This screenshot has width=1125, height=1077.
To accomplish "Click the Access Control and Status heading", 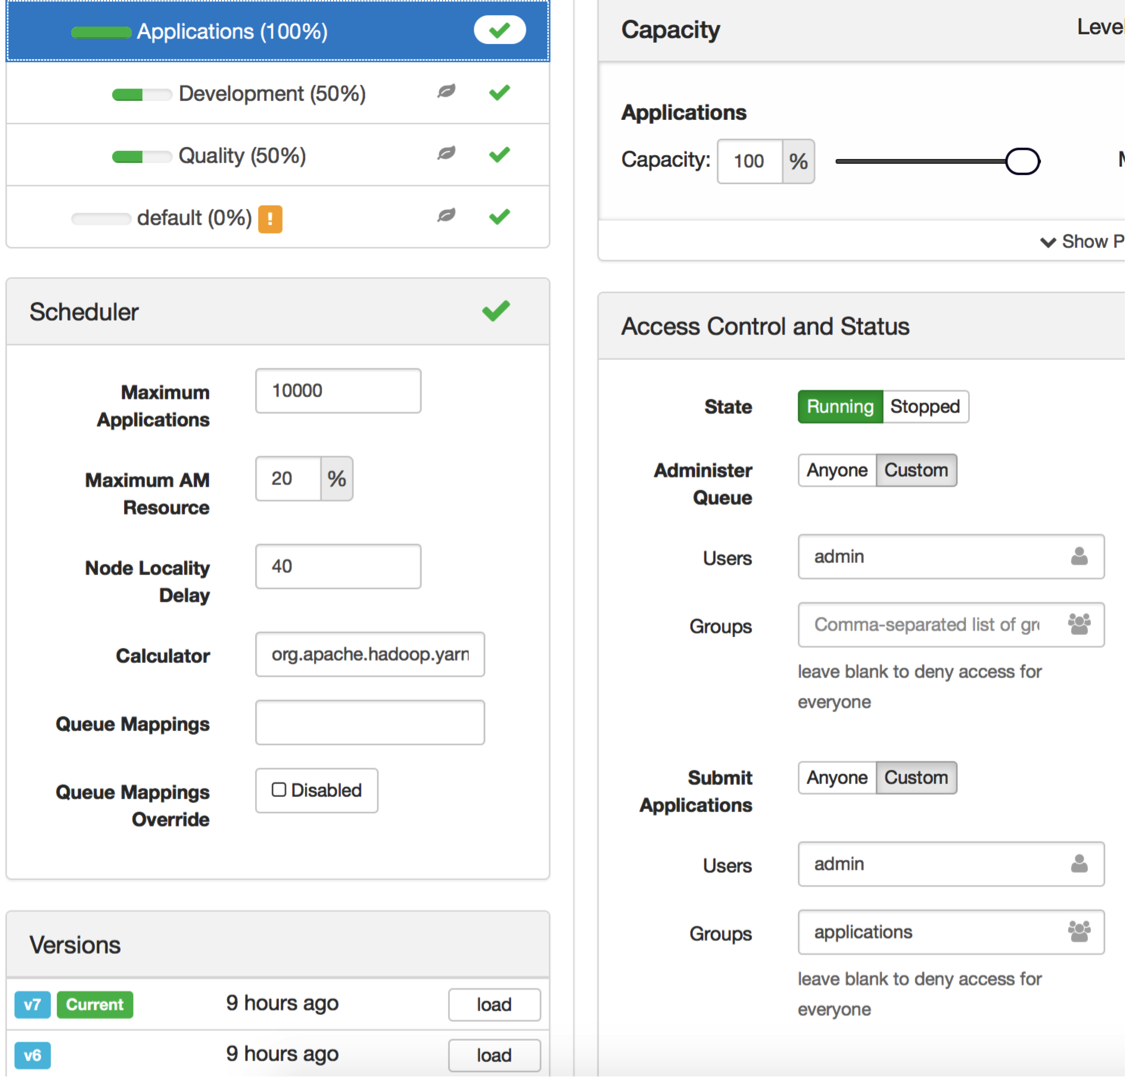I will (765, 326).
